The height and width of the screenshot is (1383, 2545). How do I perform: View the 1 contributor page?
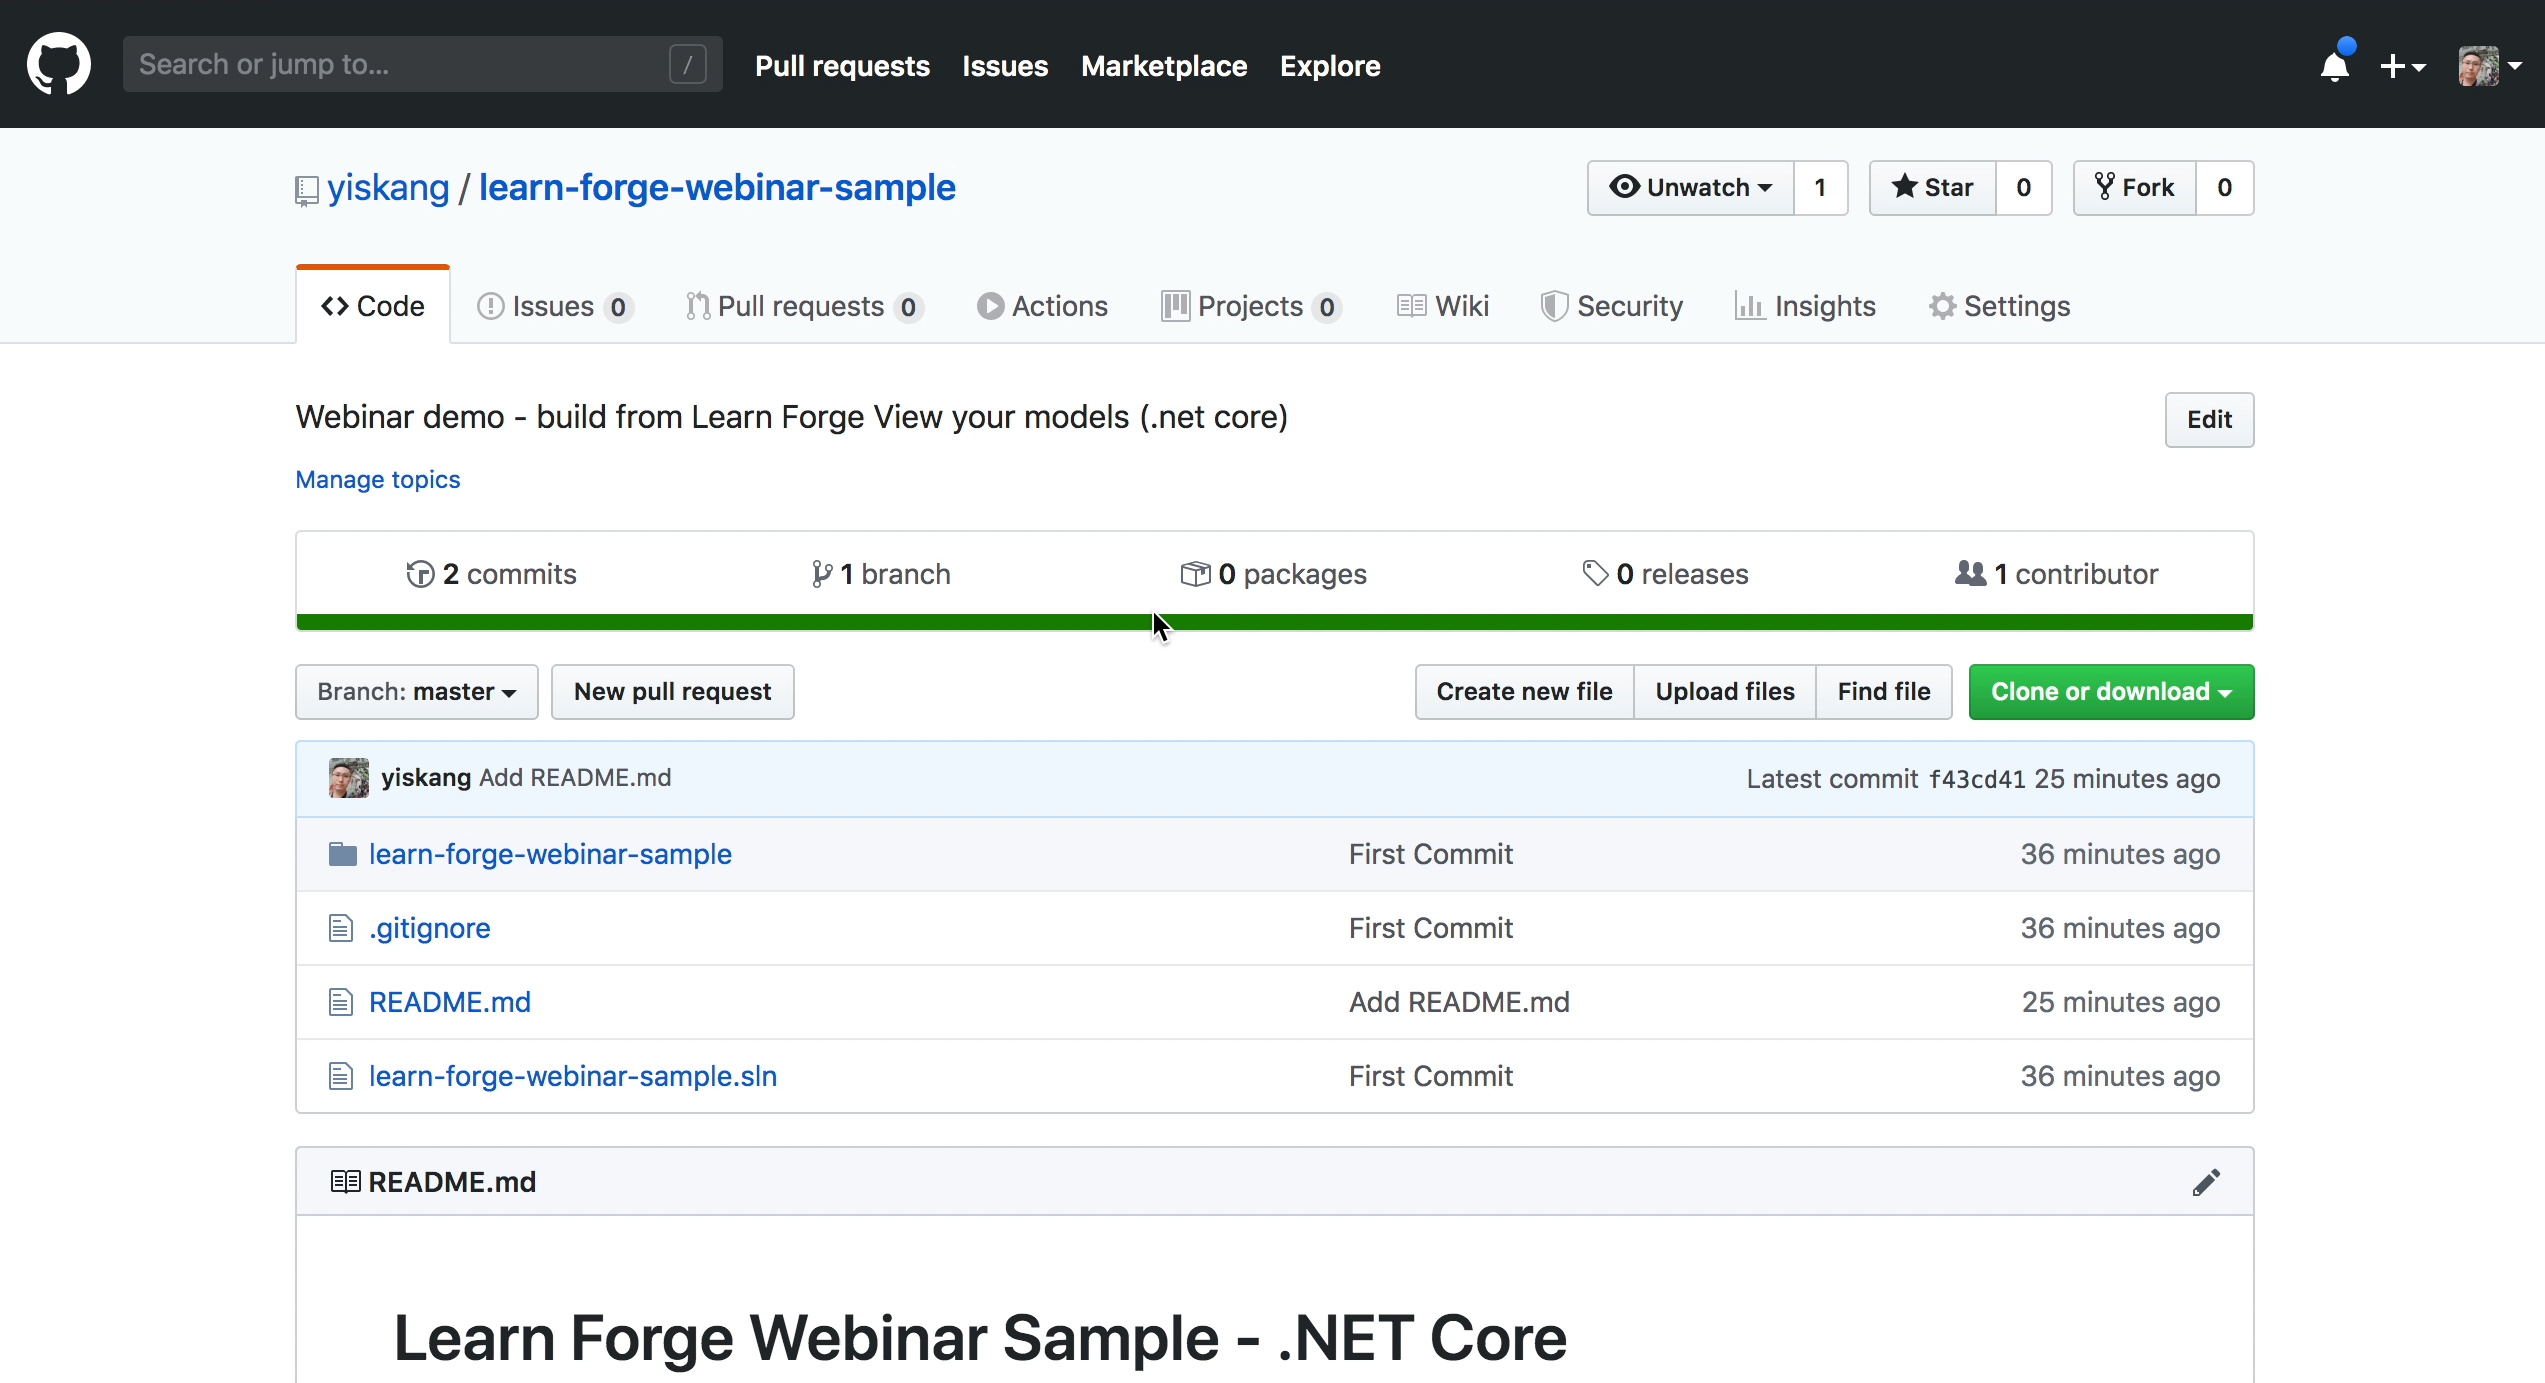tap(2057, 574)
